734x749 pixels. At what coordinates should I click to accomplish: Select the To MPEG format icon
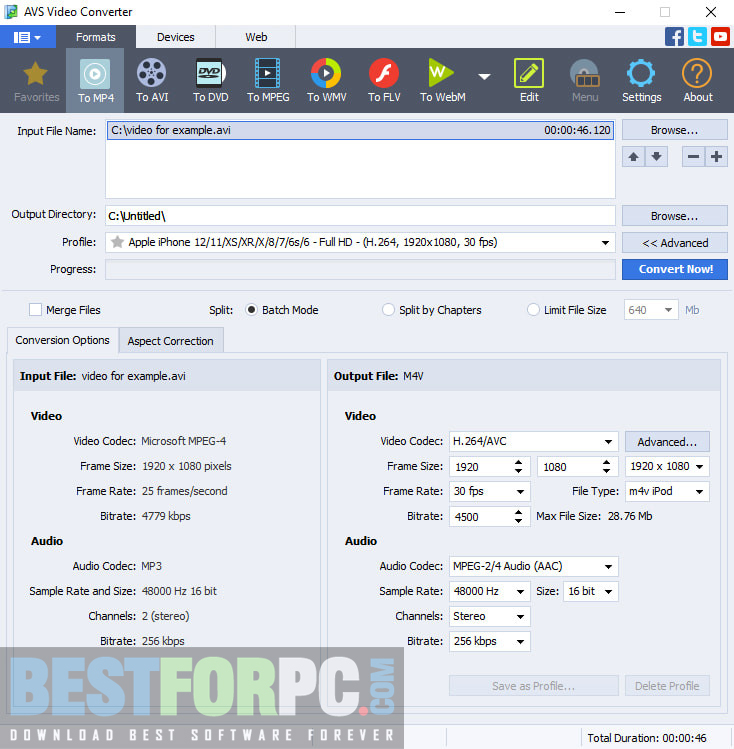268,81
